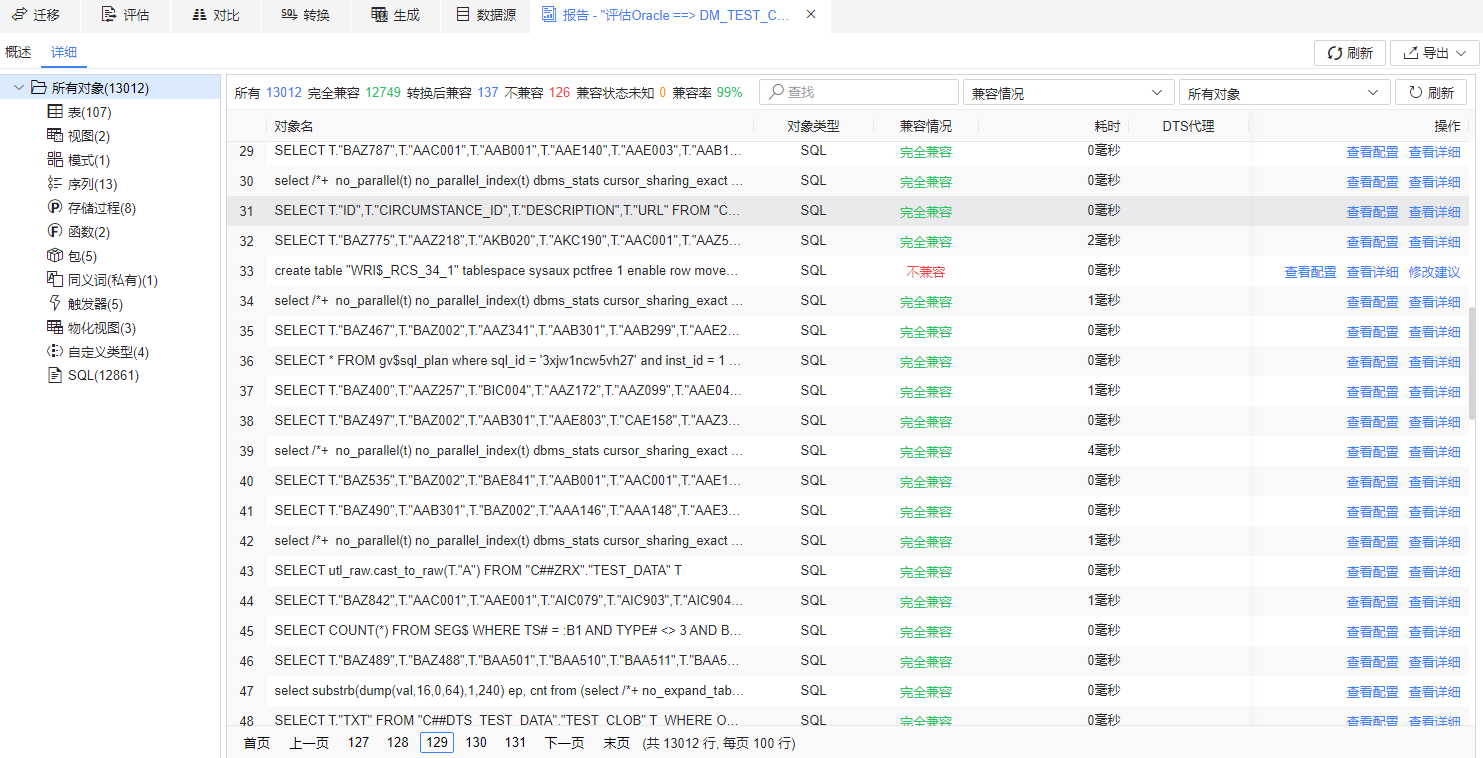Click the 刷新 button beside the object dropdown
Image resolution: width=1483 pixels, height=758 pixels.
pos(1431,93)
